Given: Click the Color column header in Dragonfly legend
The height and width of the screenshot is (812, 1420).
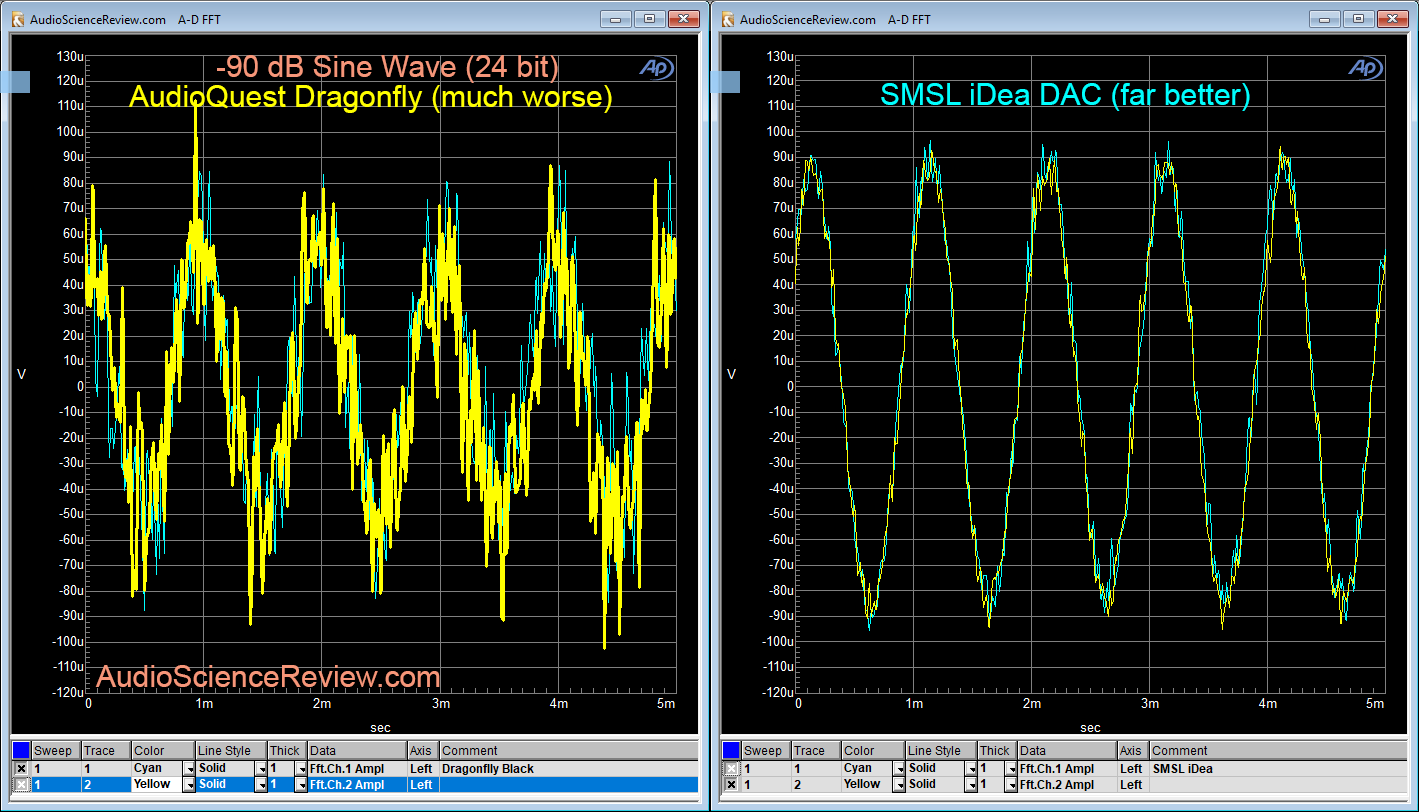Looking at the screenshot, I should [163, 751].
